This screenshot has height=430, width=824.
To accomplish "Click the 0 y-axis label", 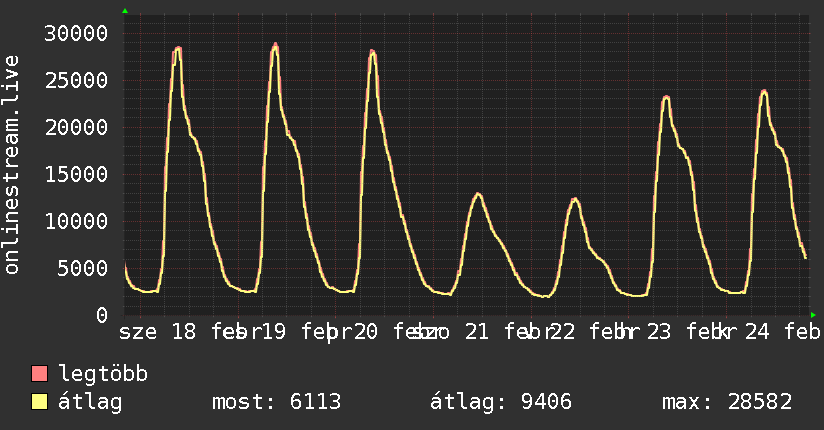I will point(102,315).
